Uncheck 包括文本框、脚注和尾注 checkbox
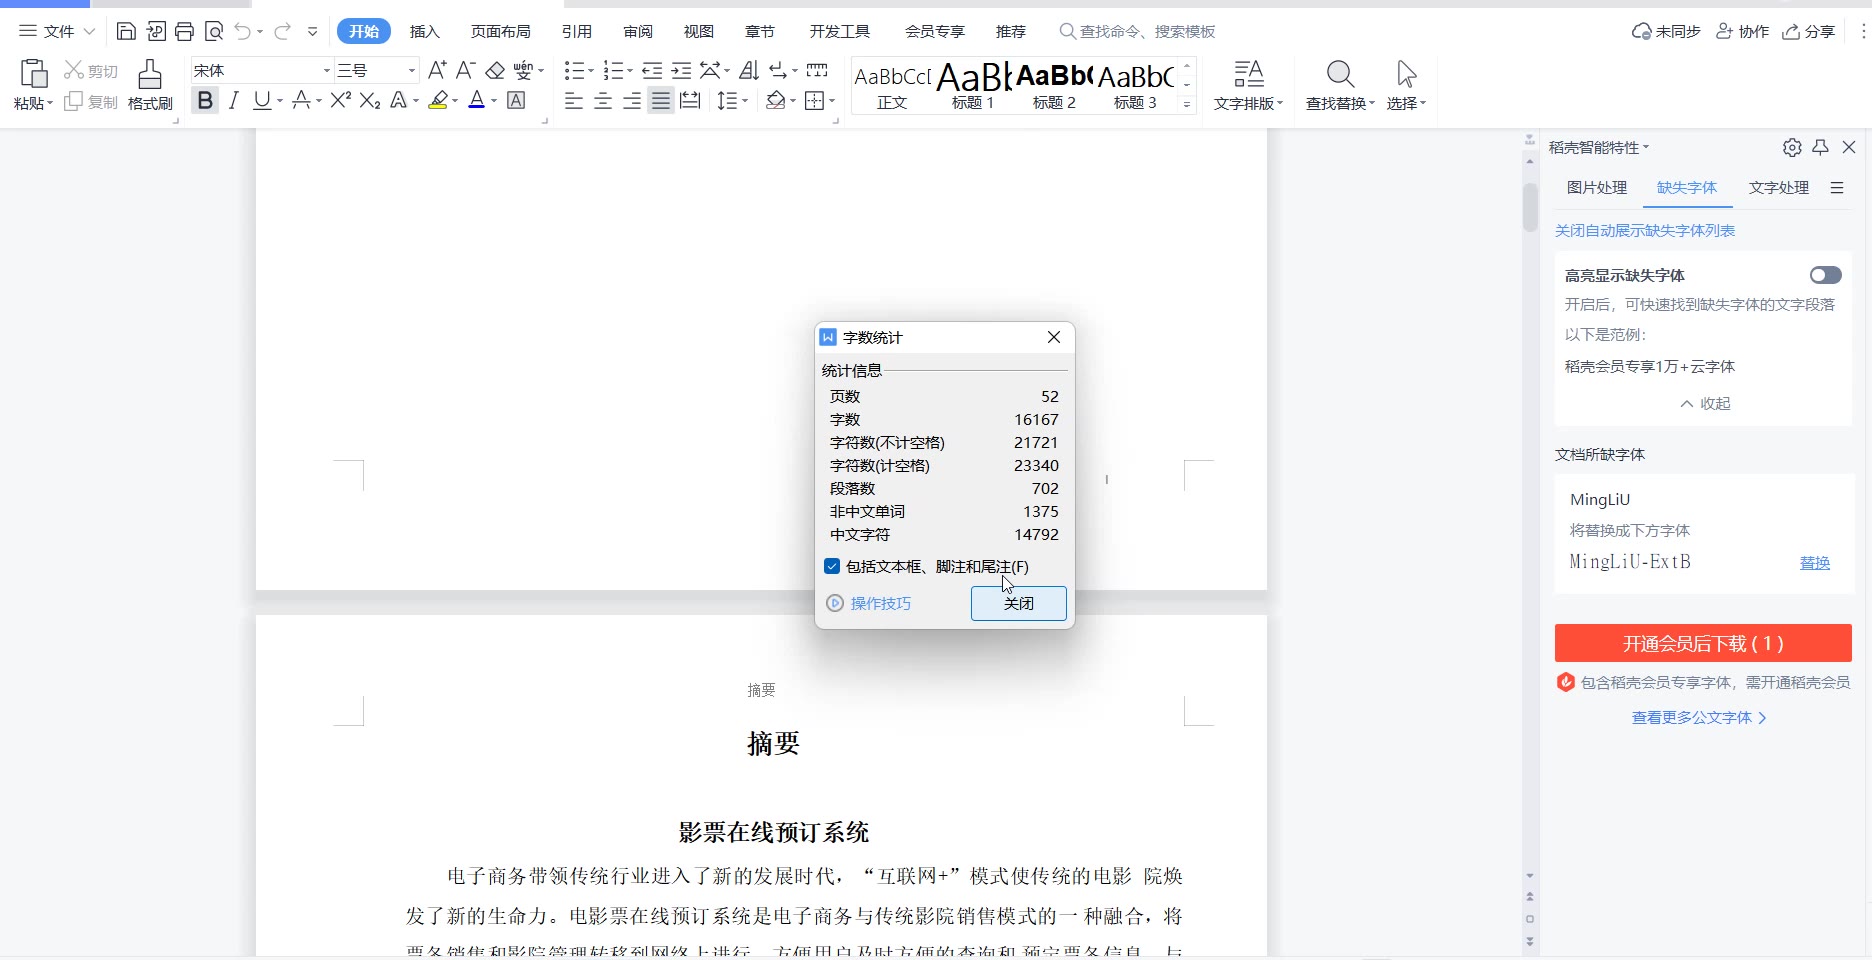 coord(832,566)
